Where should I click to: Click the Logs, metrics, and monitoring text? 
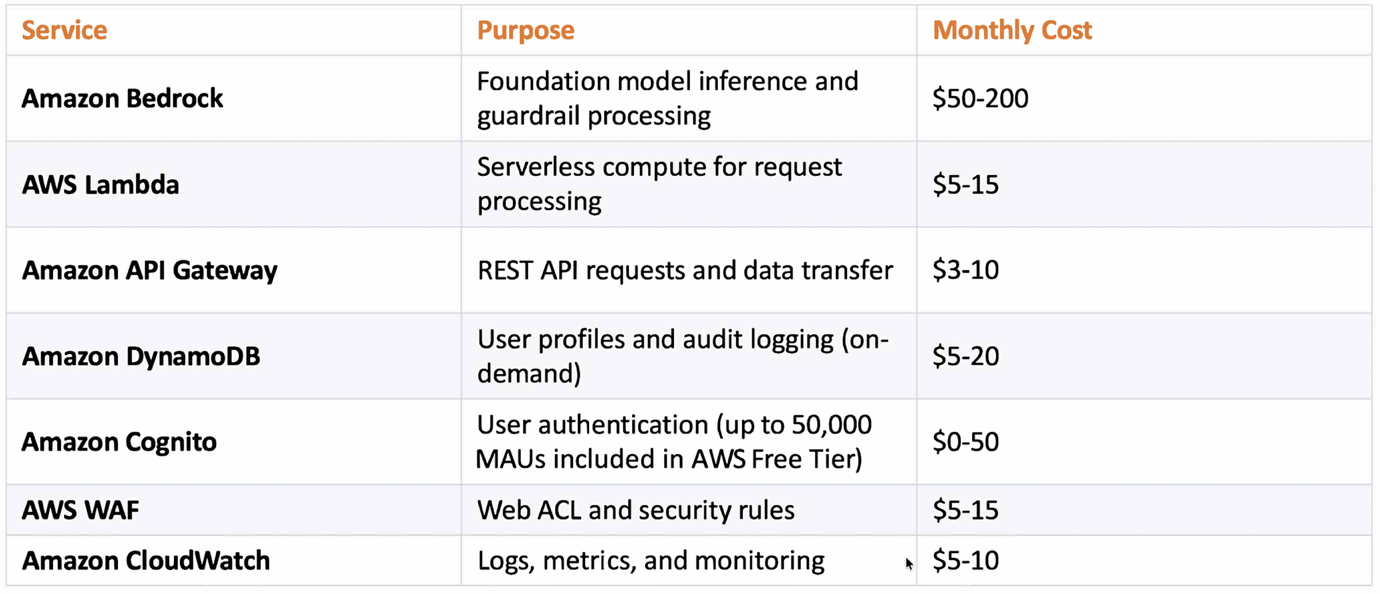650,560
